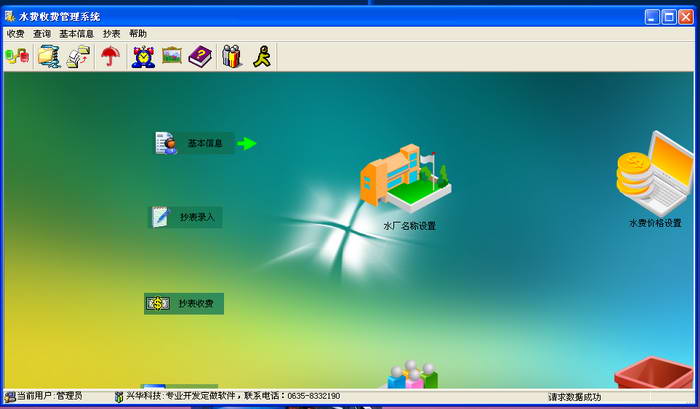Click the 水费价格设置 label

655,223
